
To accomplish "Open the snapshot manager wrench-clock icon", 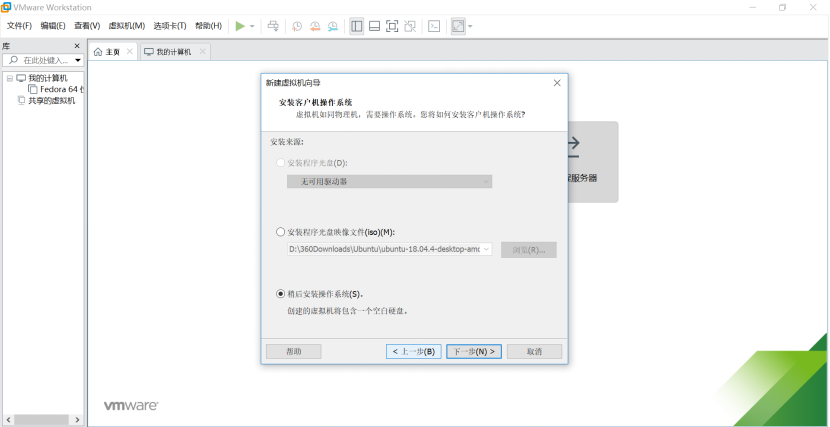I will click(332, 26).
